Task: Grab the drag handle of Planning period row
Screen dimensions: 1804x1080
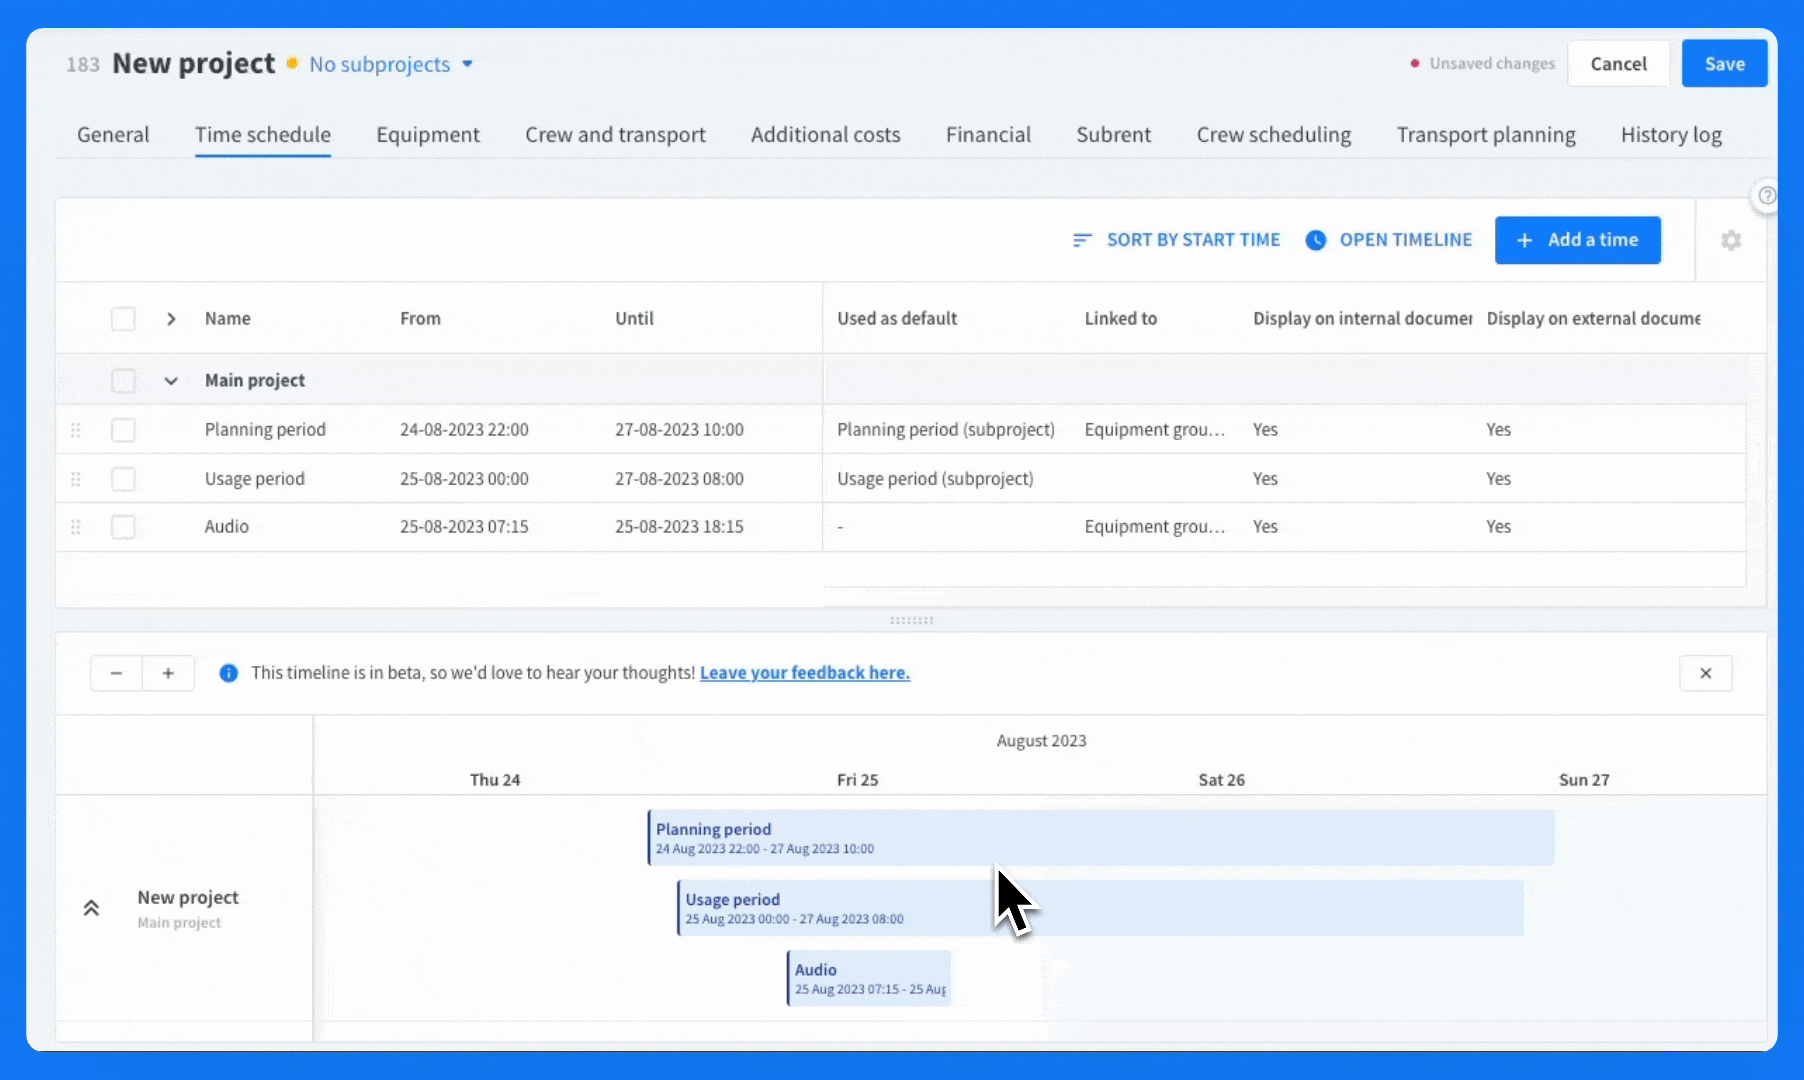Action: coord(75,430)
